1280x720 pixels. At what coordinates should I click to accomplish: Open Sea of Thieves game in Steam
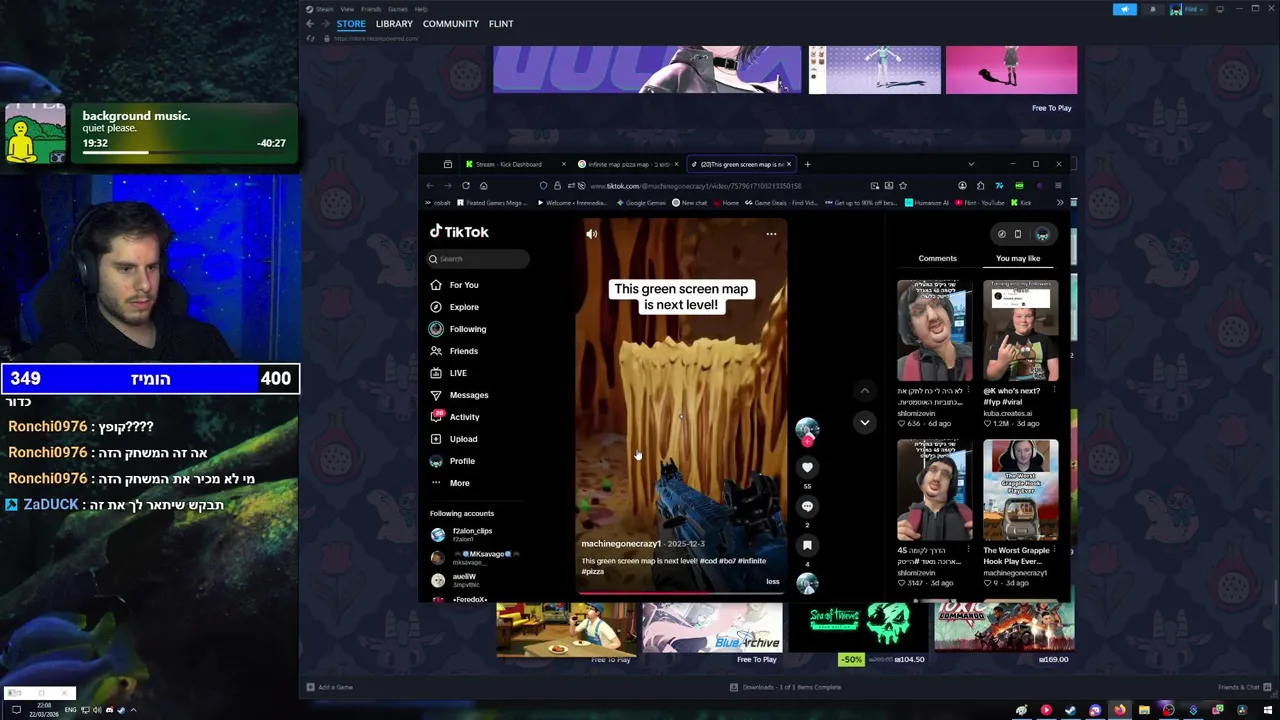857,628
